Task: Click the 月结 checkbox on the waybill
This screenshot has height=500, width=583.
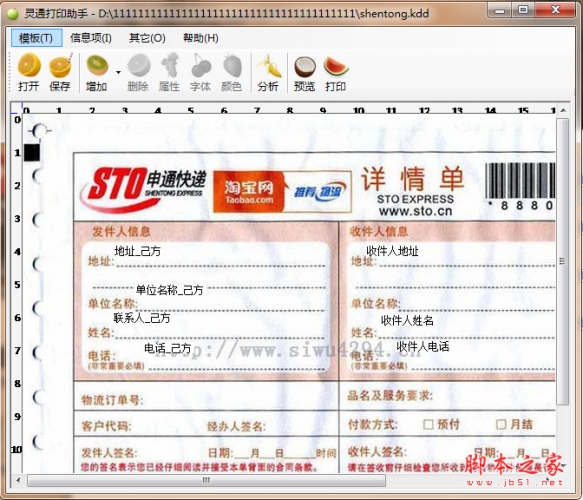Action: [501, 424]
